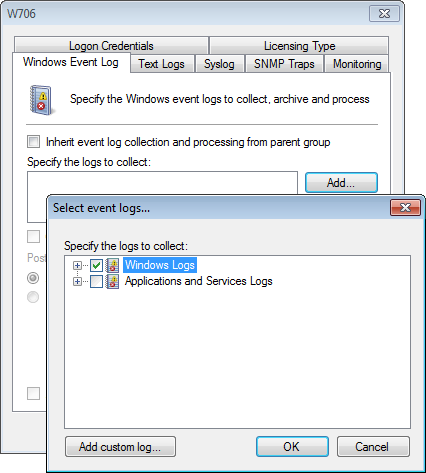Click the Add... button
The image size is (426, 473).
tap(341, 183)
